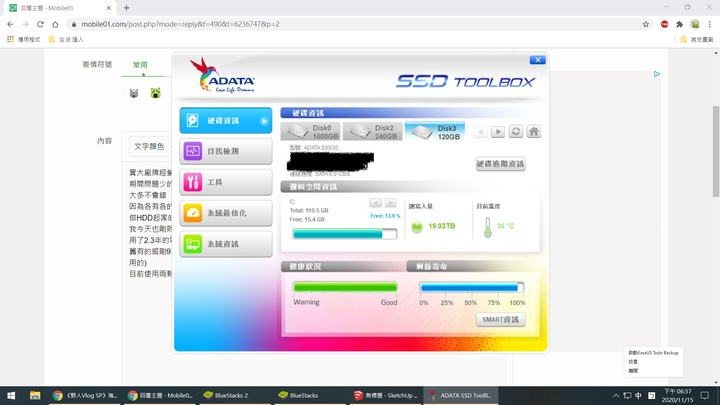This screenshot has width=720, height=405.
Task: Open the Windows Start menu
Action: 11,395
